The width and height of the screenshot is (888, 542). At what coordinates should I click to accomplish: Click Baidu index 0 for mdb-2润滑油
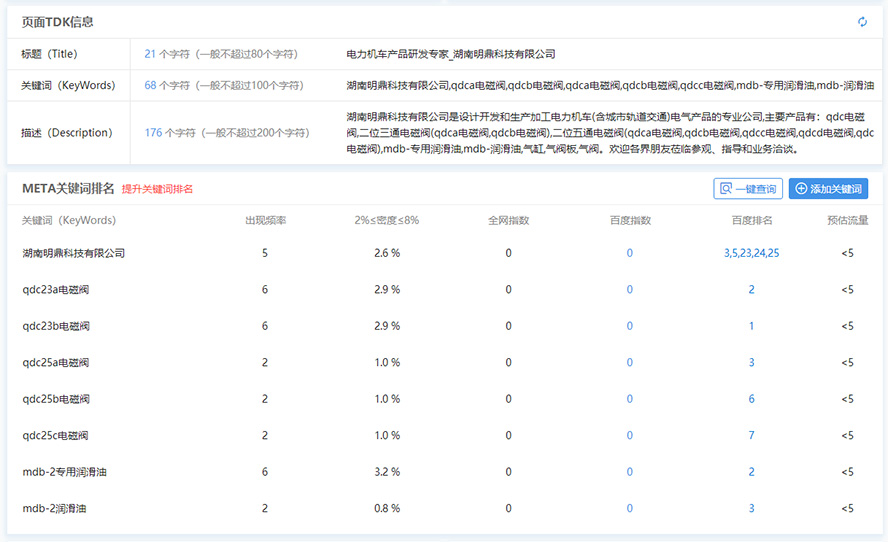[630, 509]
